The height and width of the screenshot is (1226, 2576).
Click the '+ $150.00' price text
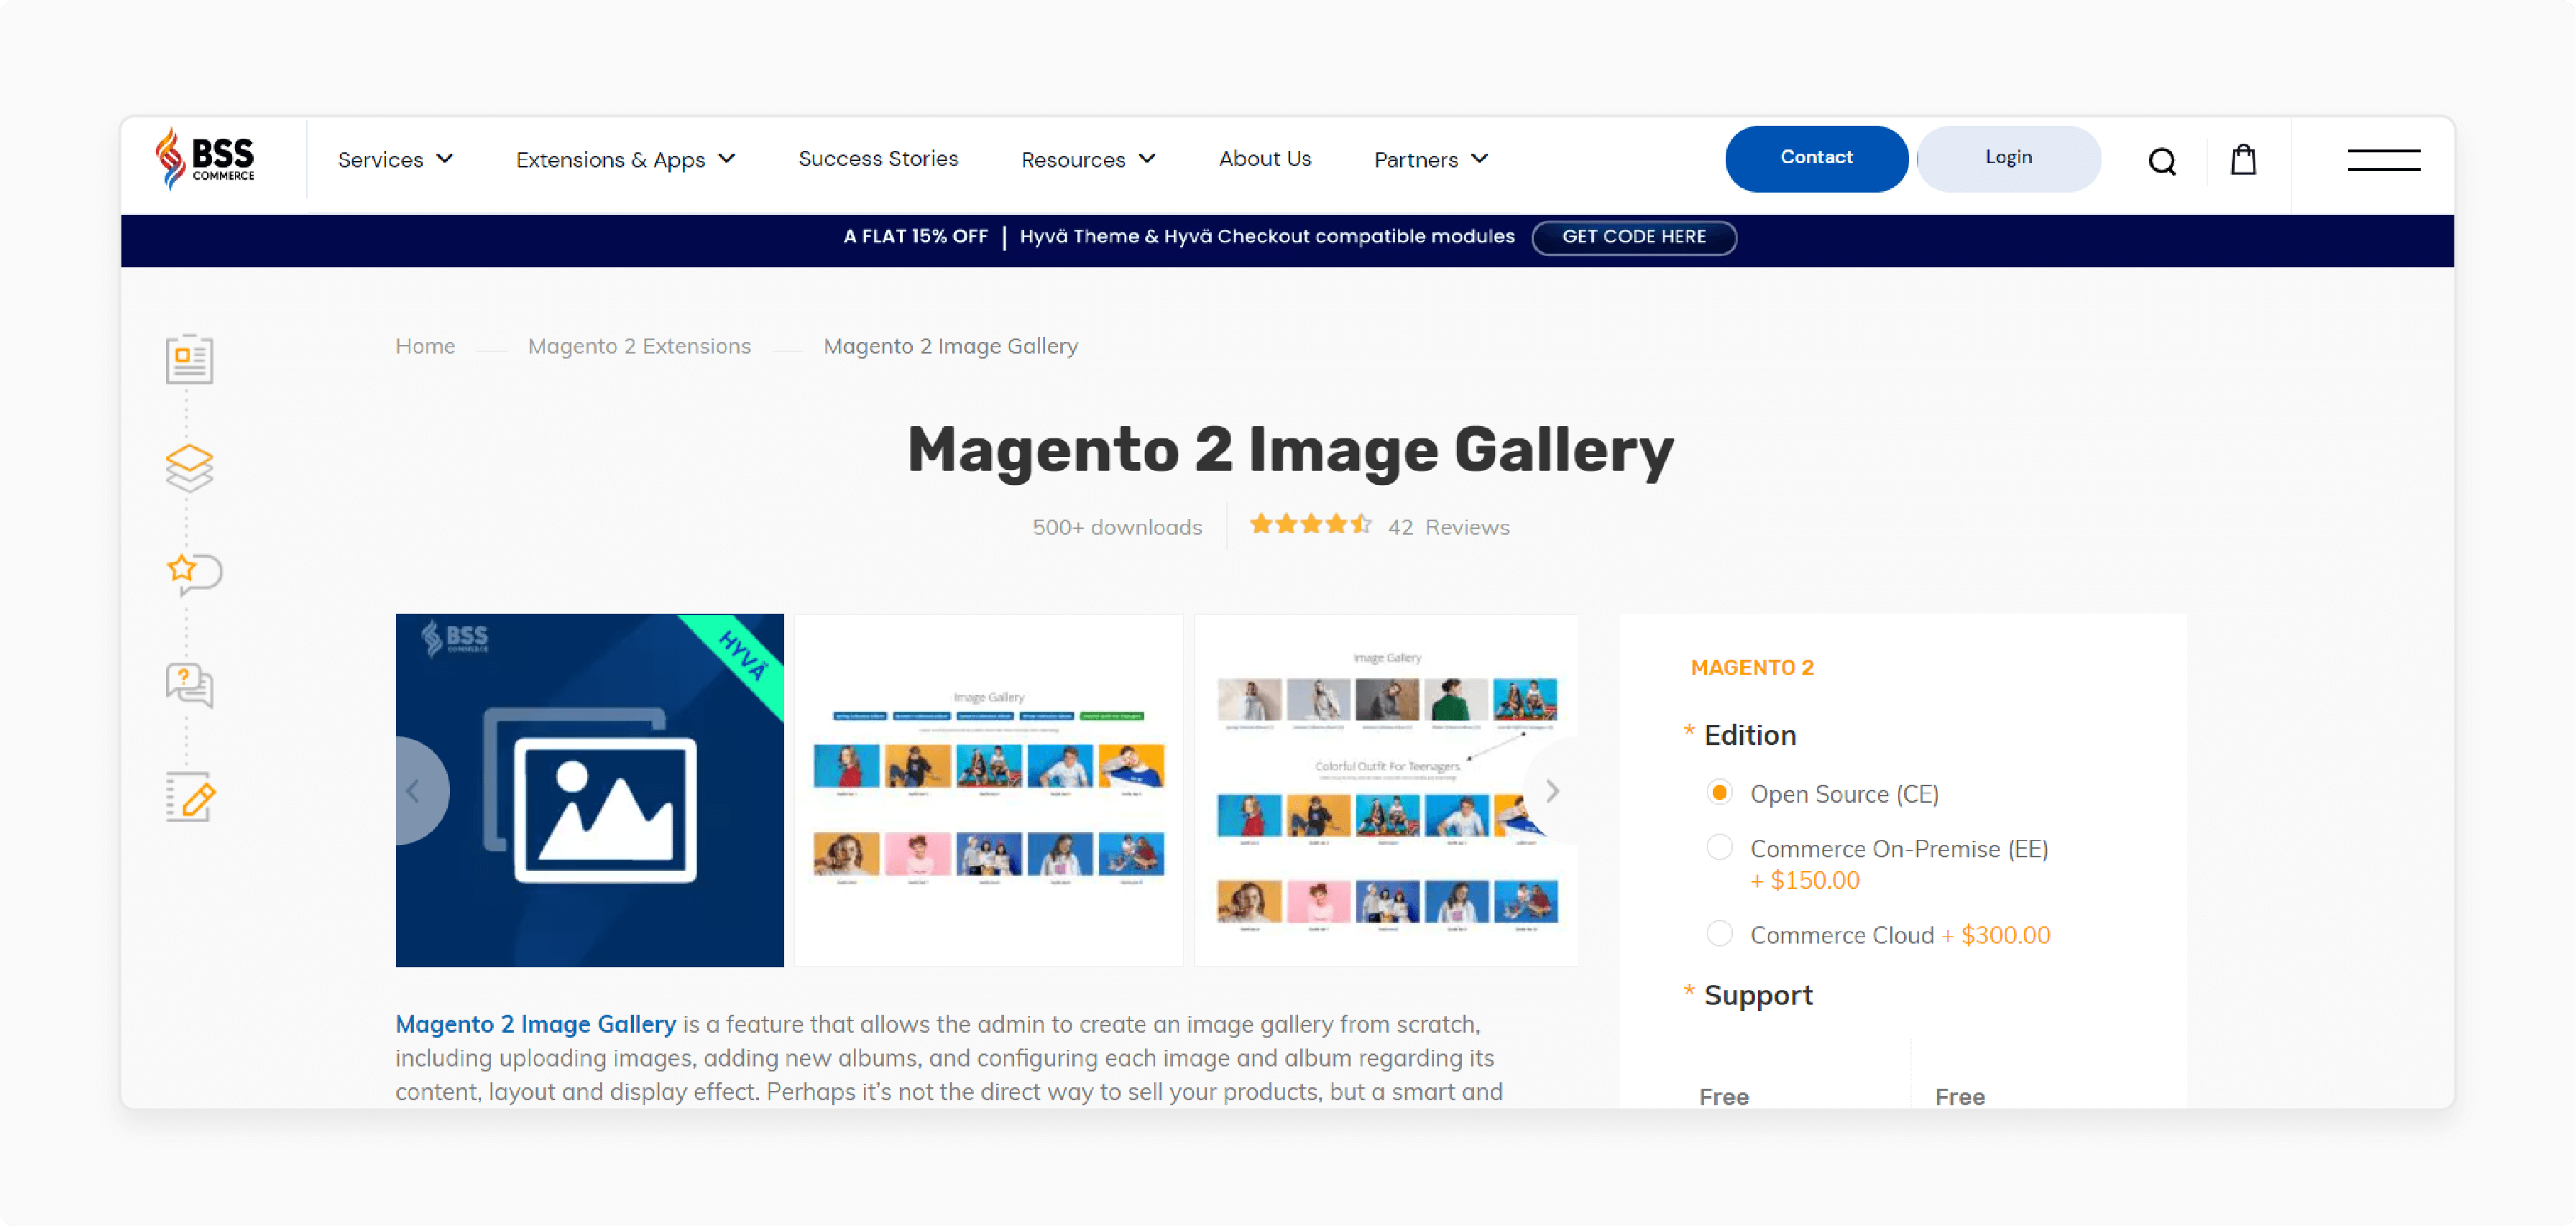tap(1804, 881)
